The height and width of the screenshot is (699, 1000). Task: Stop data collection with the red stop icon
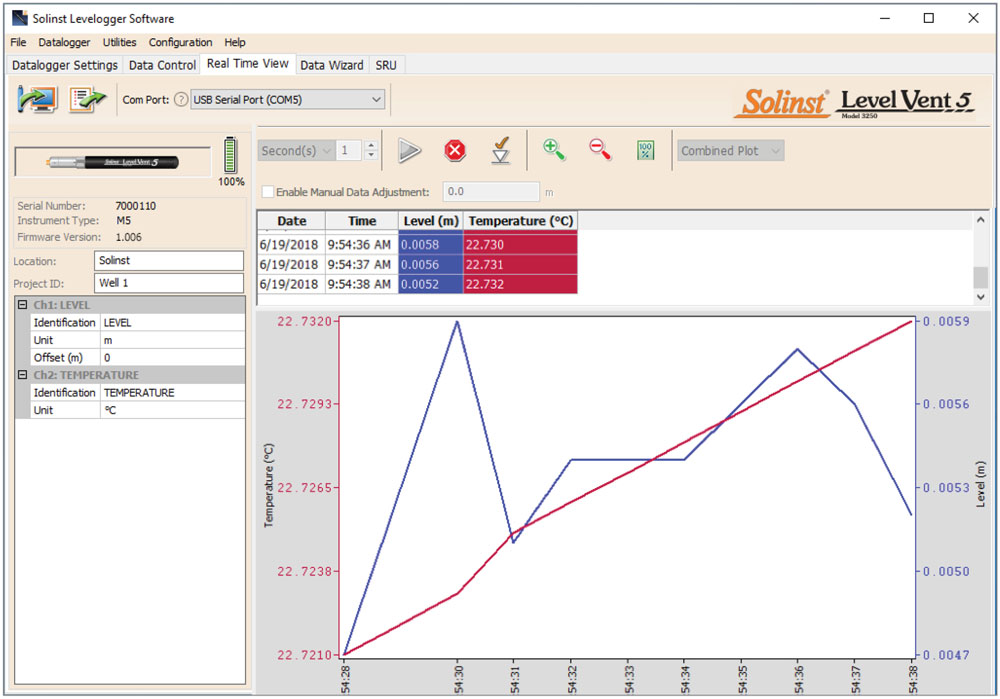tap(455, 150)
